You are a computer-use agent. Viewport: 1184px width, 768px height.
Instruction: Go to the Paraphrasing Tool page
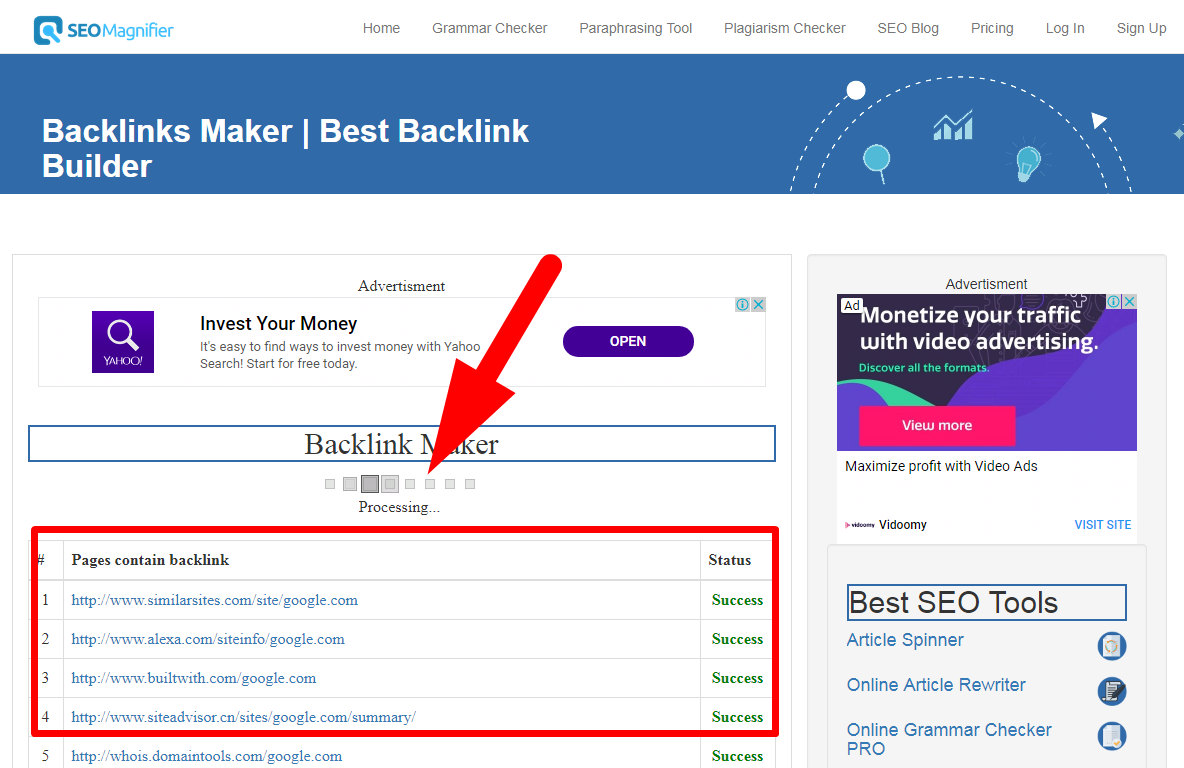tap(636, 29)
